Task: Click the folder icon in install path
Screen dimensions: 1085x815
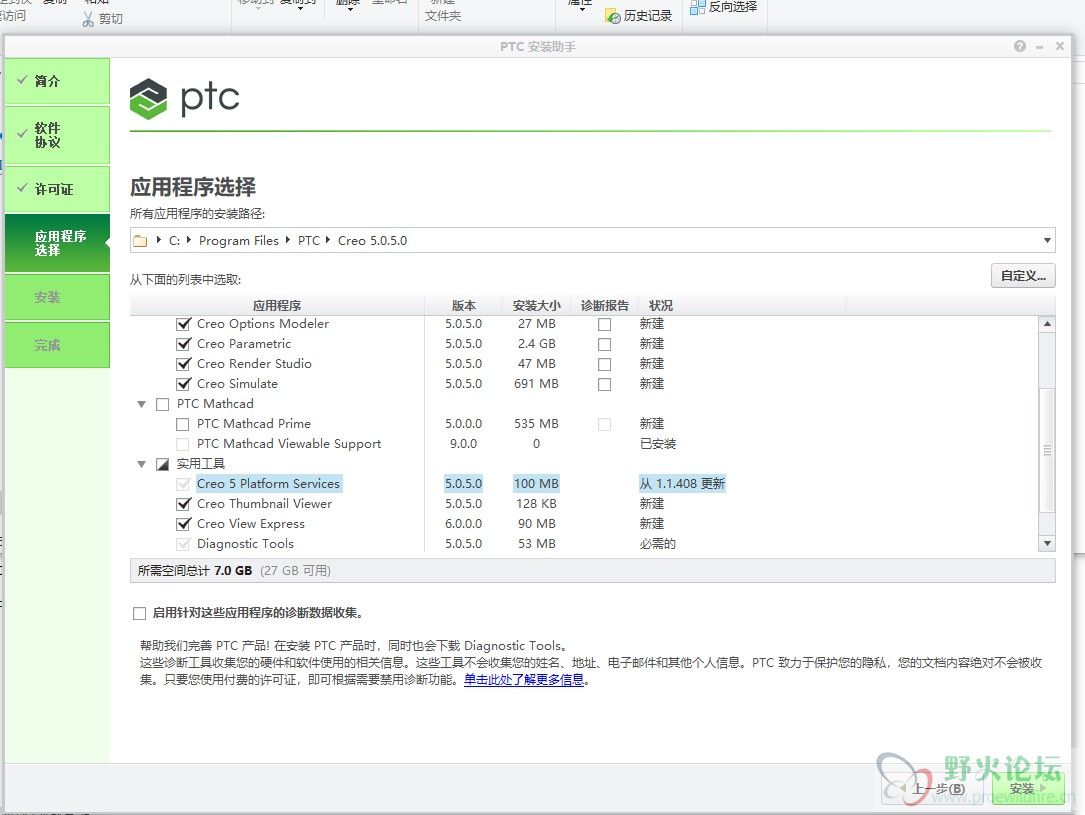Action: [140, 241]
